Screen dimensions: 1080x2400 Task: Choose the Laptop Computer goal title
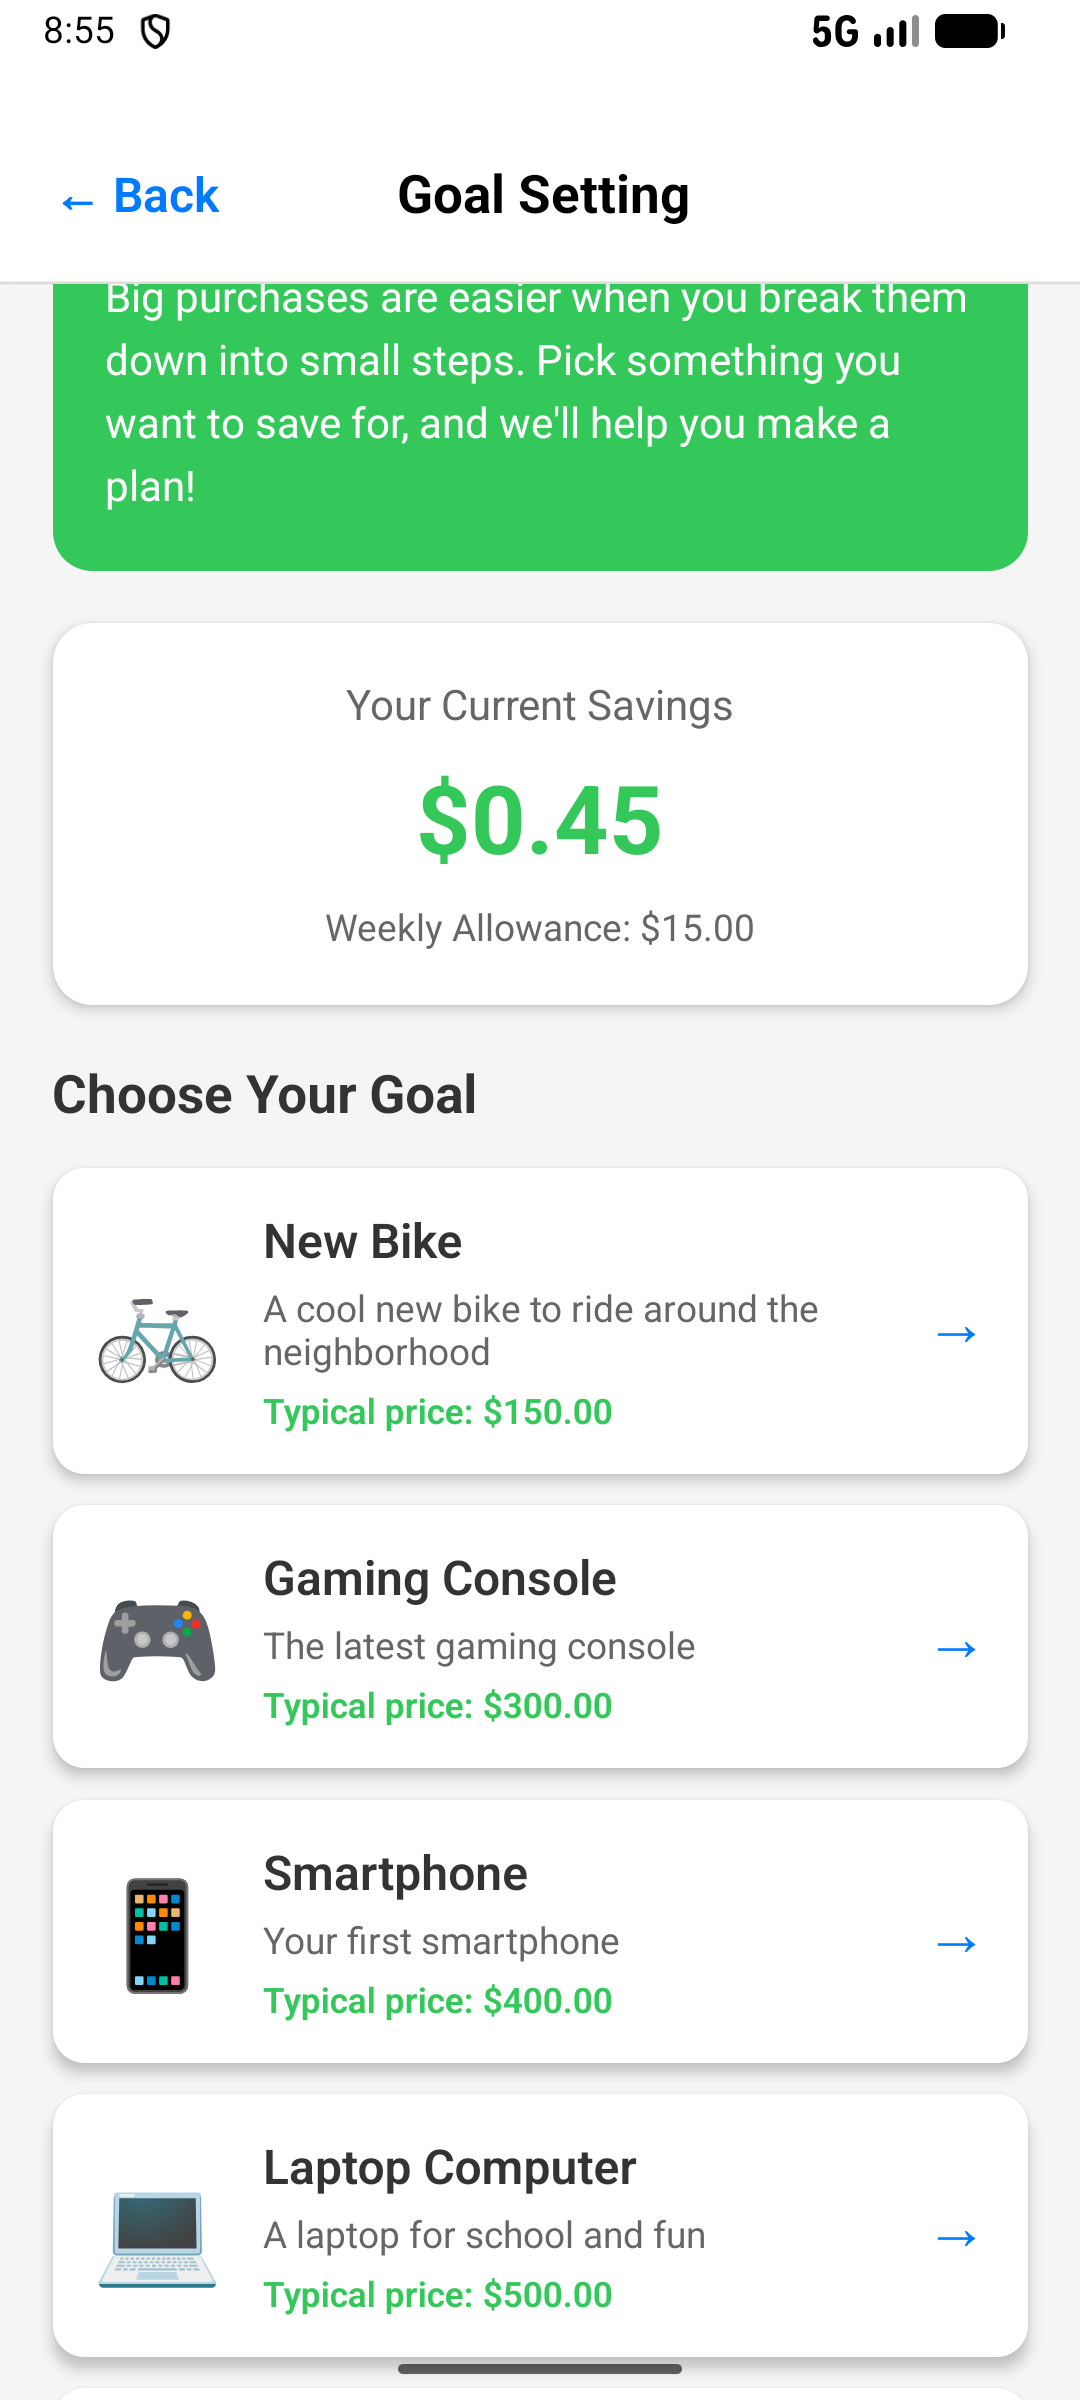pyautogui.click(x=449, y=2168)
